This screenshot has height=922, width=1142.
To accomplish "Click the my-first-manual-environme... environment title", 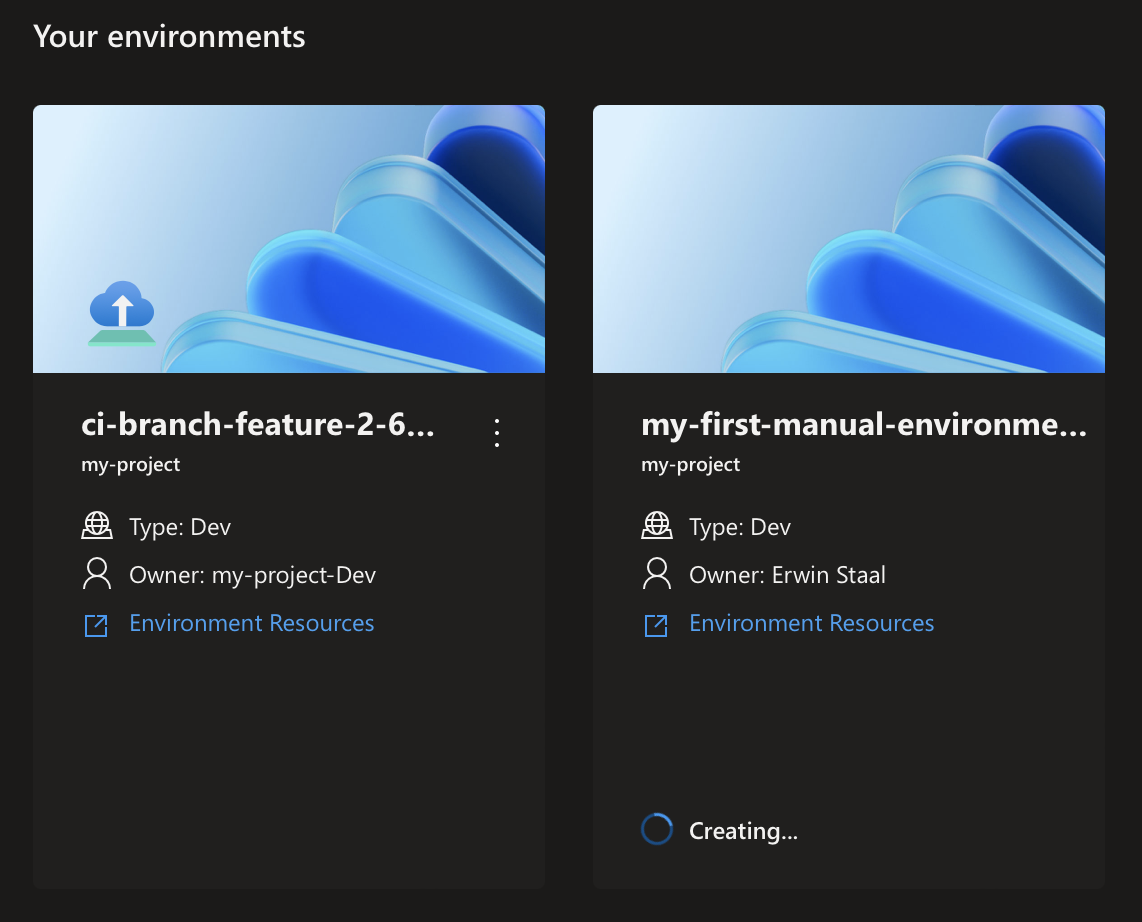I will point(864,425).
